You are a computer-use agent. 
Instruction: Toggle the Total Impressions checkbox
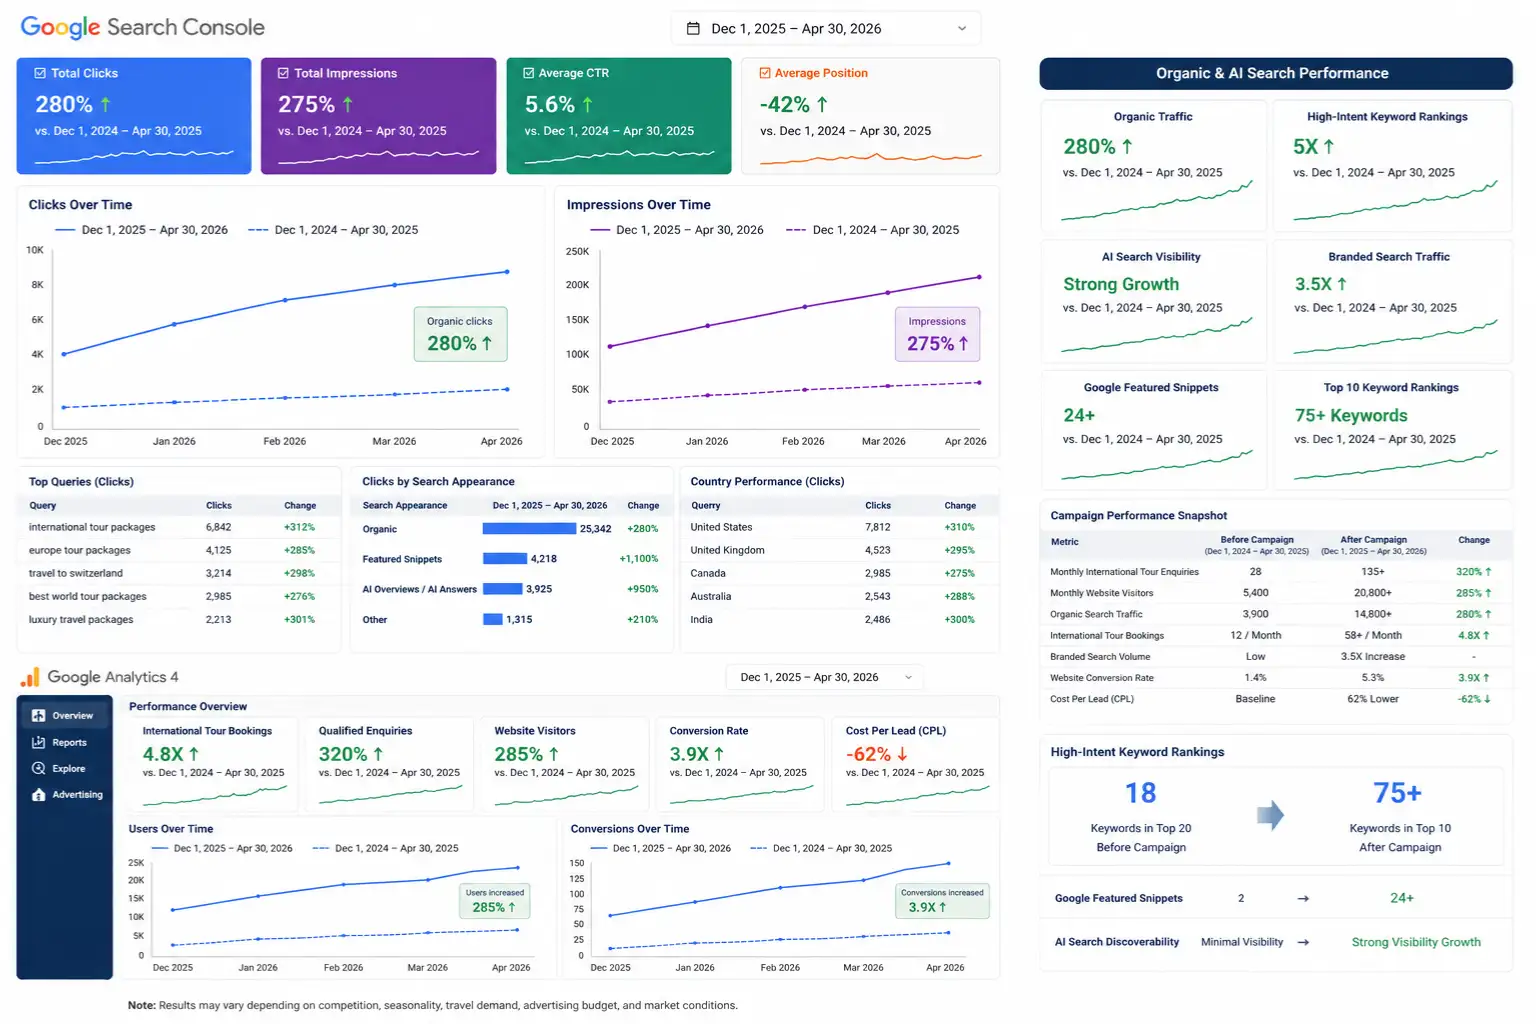coord(283,73)
